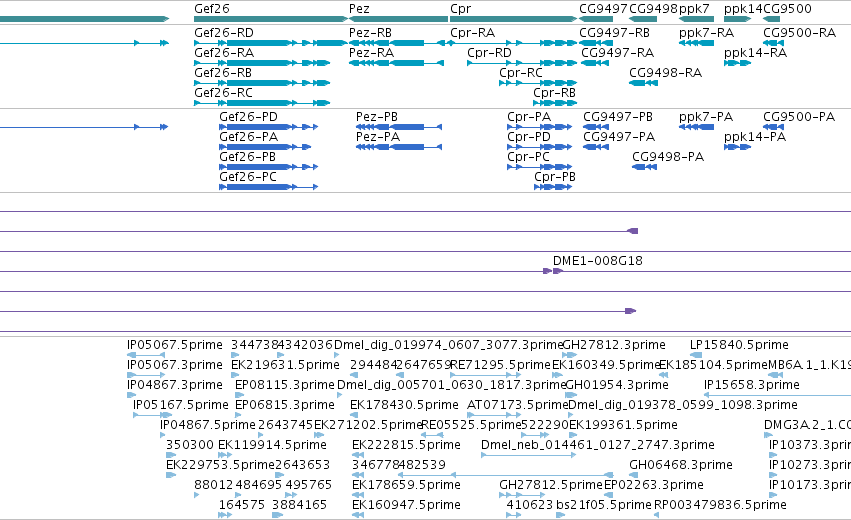Select the Pez-RB transcript
Viewport: 851px width, 520px height.
tap(370, 33)
